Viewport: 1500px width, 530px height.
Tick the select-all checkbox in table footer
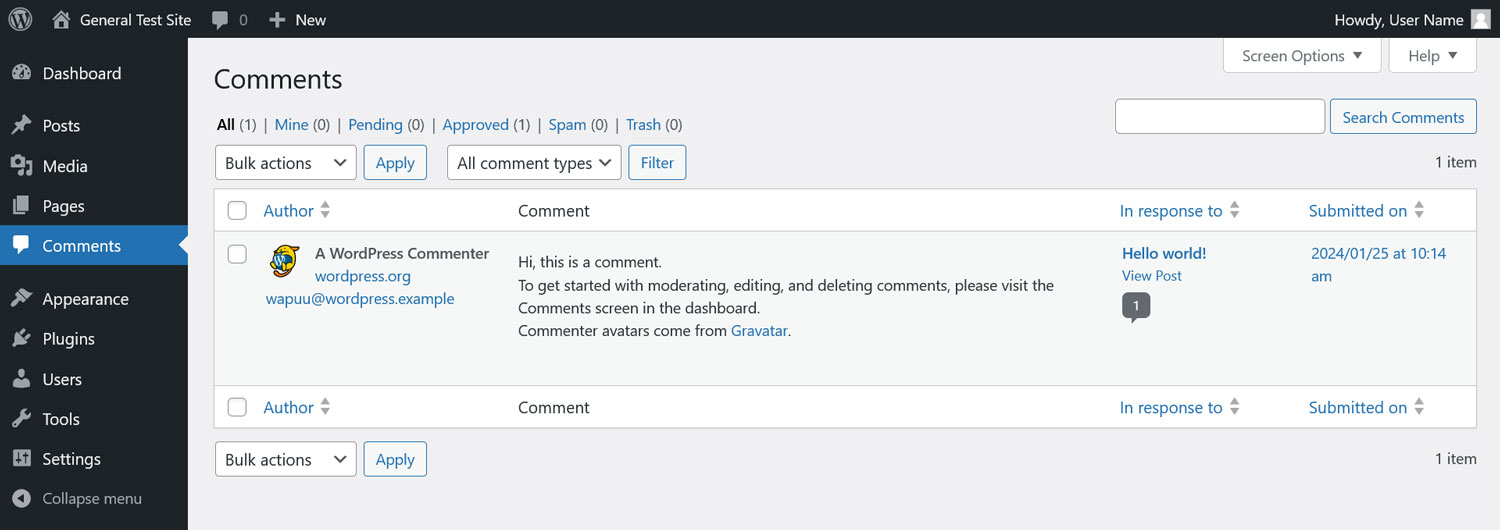237,407
